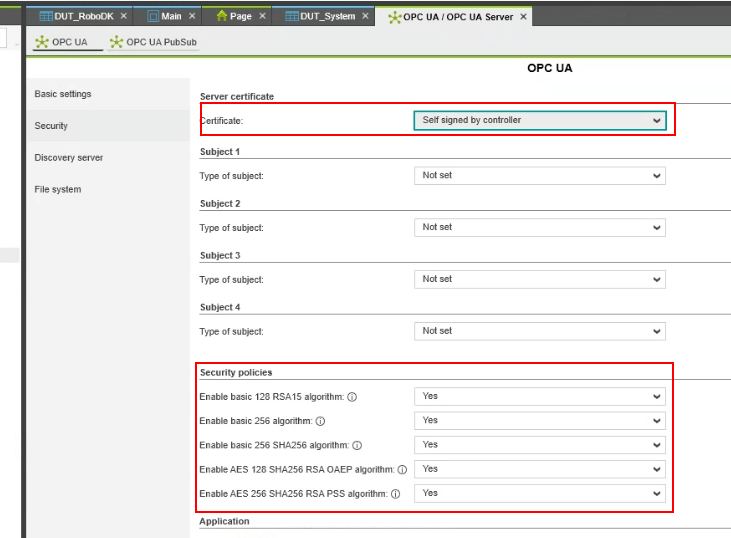Click the Subject 1 heading
731x538 pixels.
[220, 152]
